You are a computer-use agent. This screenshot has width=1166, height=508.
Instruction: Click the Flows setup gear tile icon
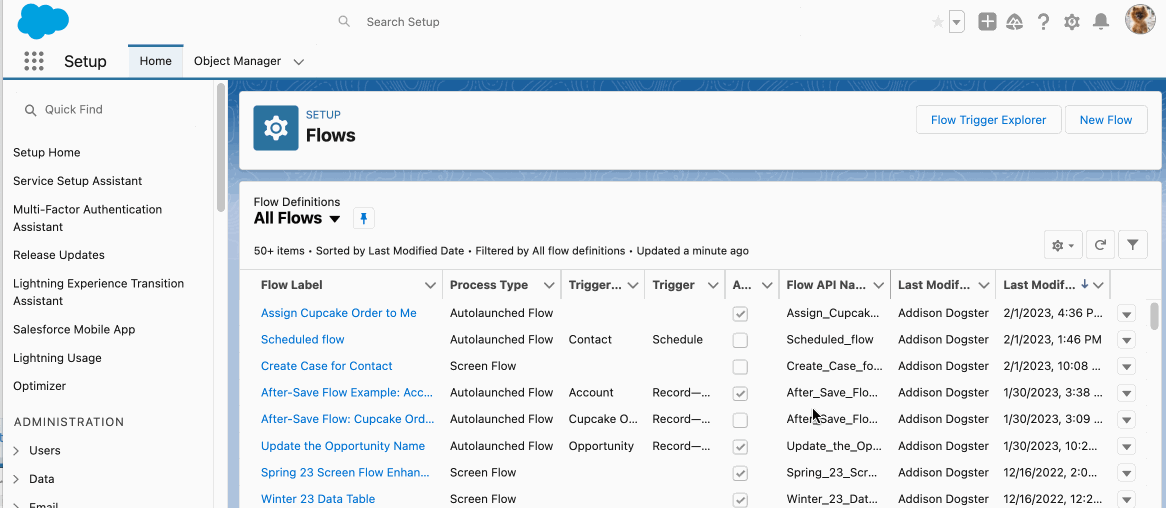click(x=276, y=128)
